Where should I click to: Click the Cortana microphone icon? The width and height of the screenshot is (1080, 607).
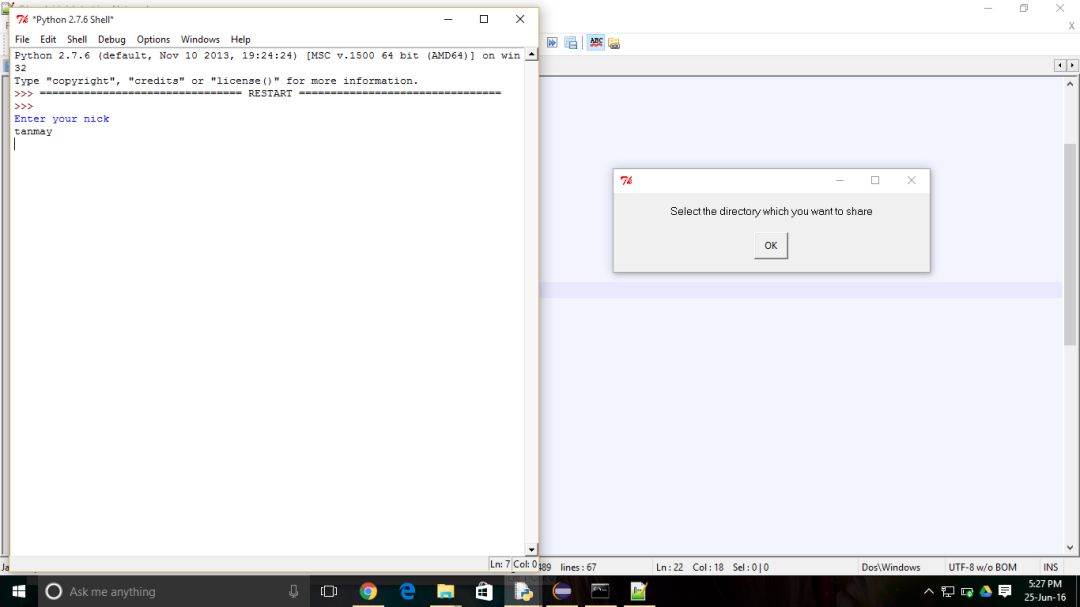(293, 591)
